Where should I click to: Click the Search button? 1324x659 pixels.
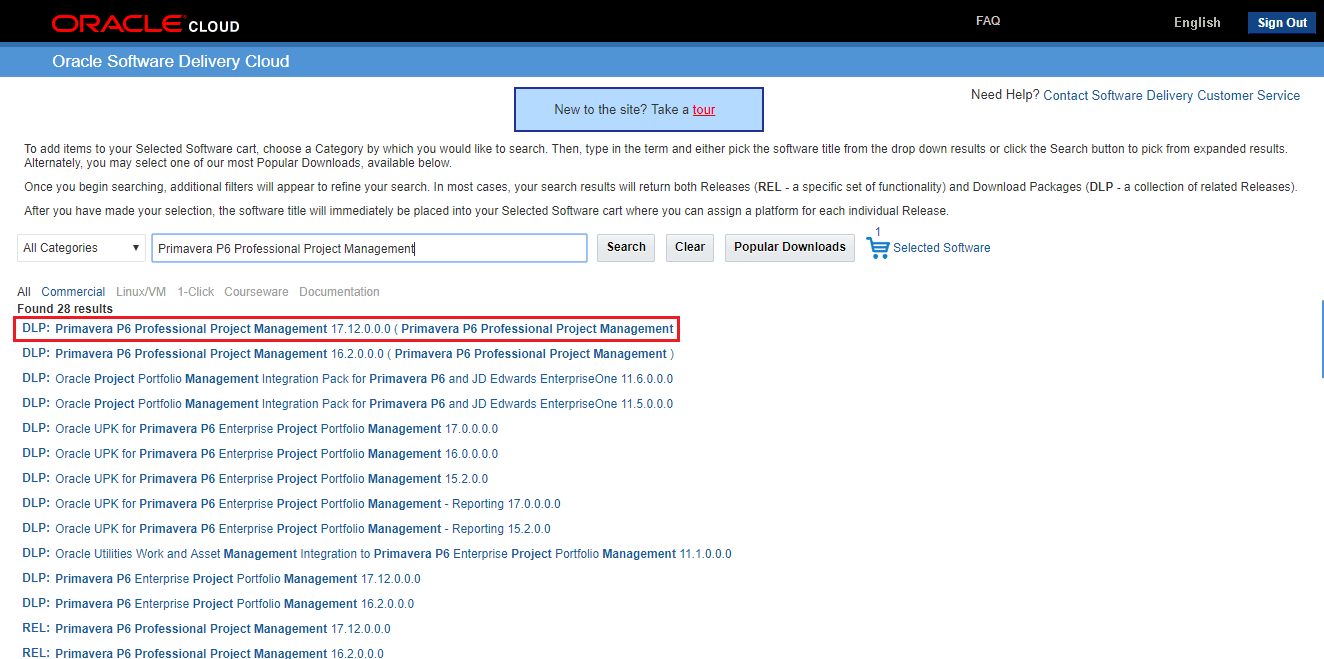(x=626, y=247)
